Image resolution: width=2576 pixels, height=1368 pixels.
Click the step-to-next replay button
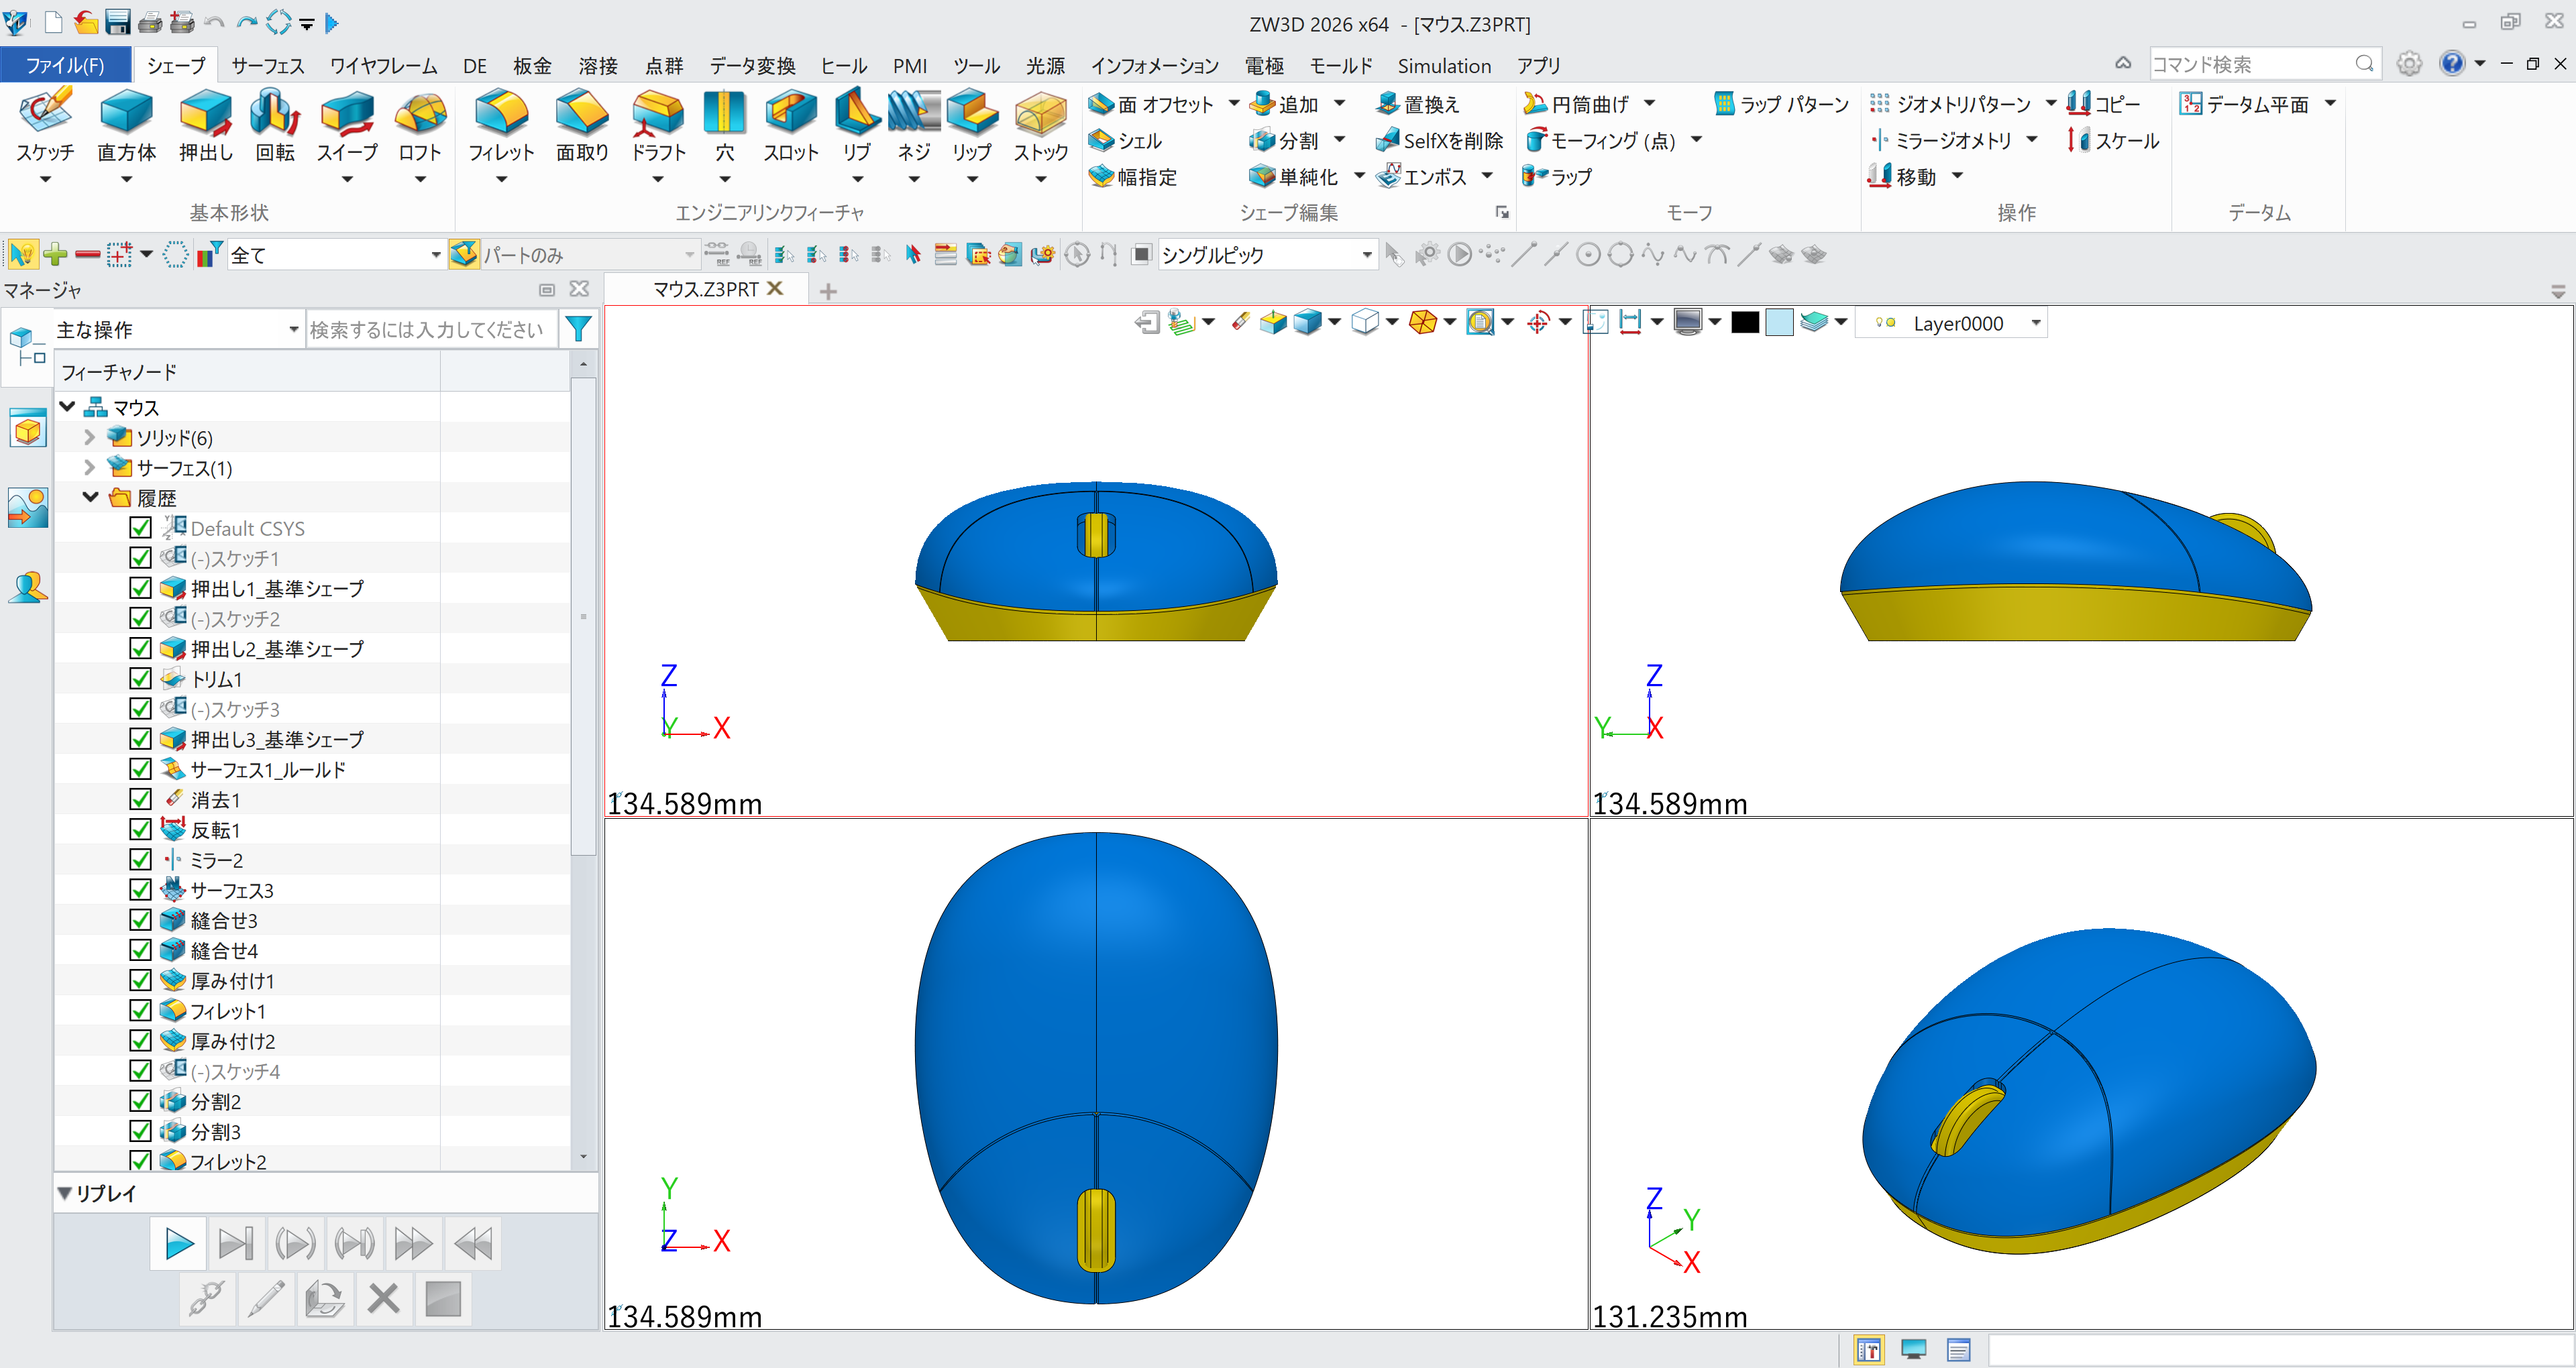tap(236, 1243)
